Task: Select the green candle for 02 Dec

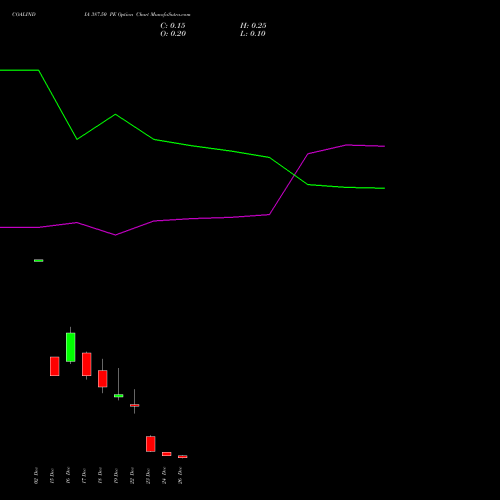Action: tap(39, 261)
